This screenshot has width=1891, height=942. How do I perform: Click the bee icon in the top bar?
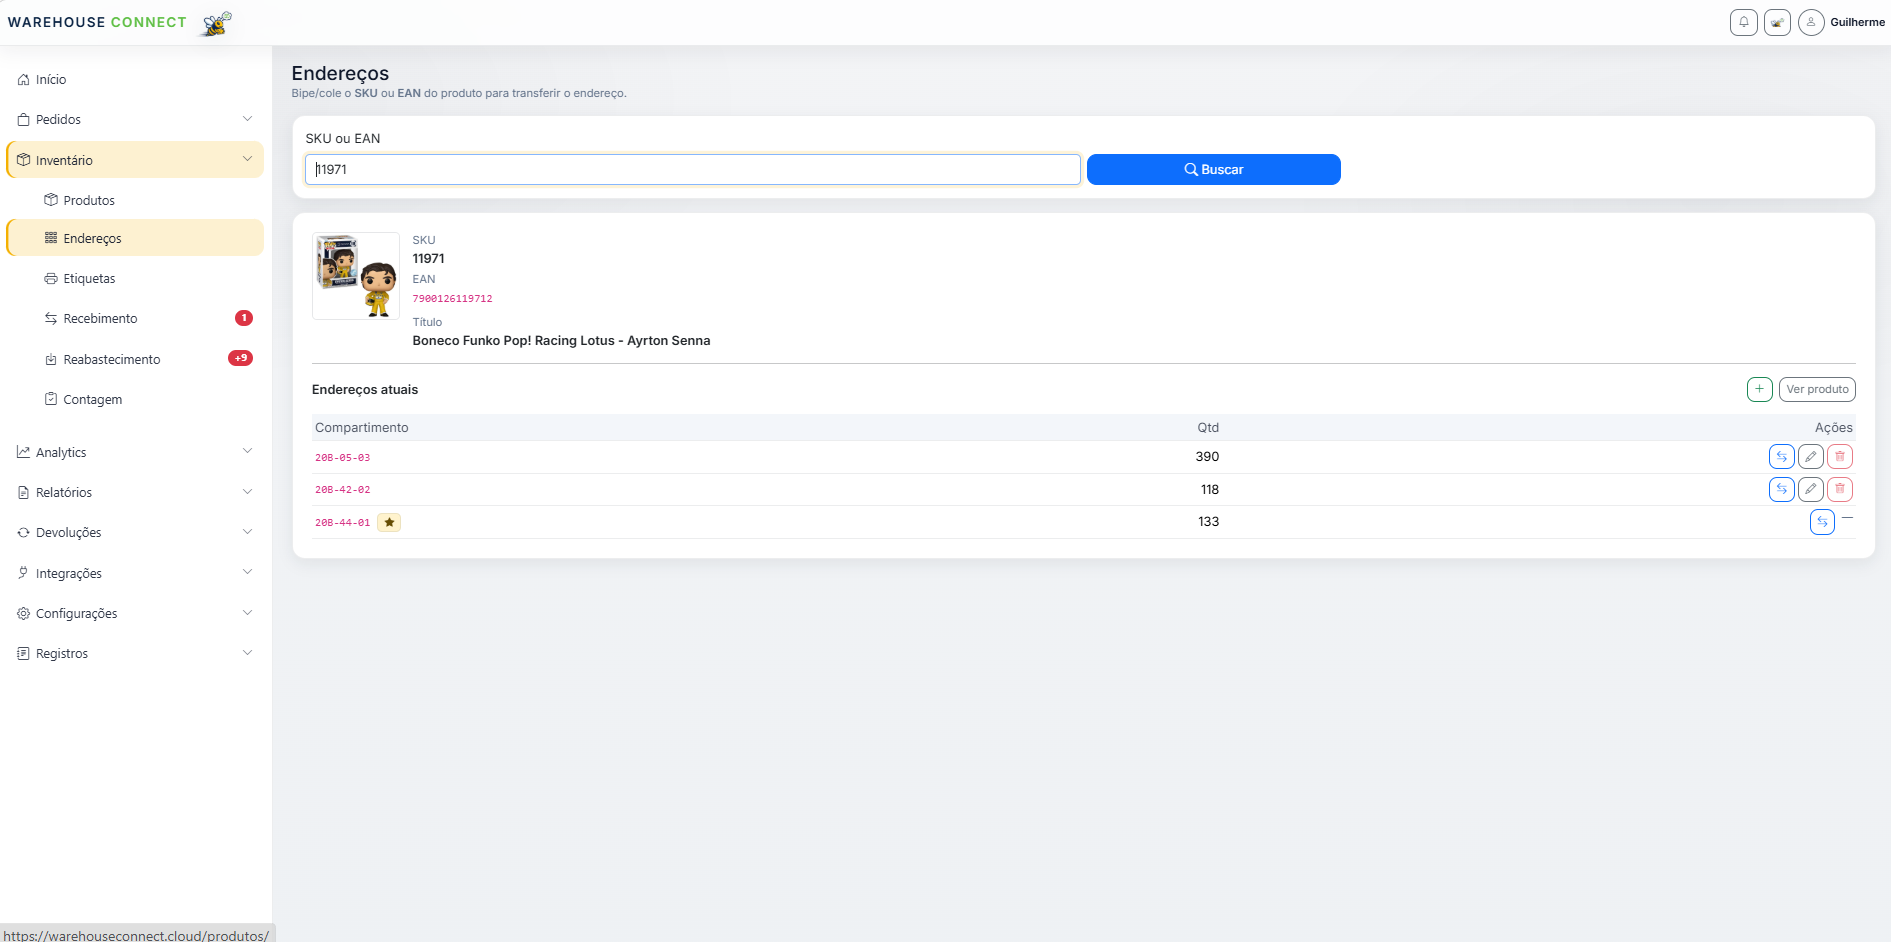point(1777,22)
